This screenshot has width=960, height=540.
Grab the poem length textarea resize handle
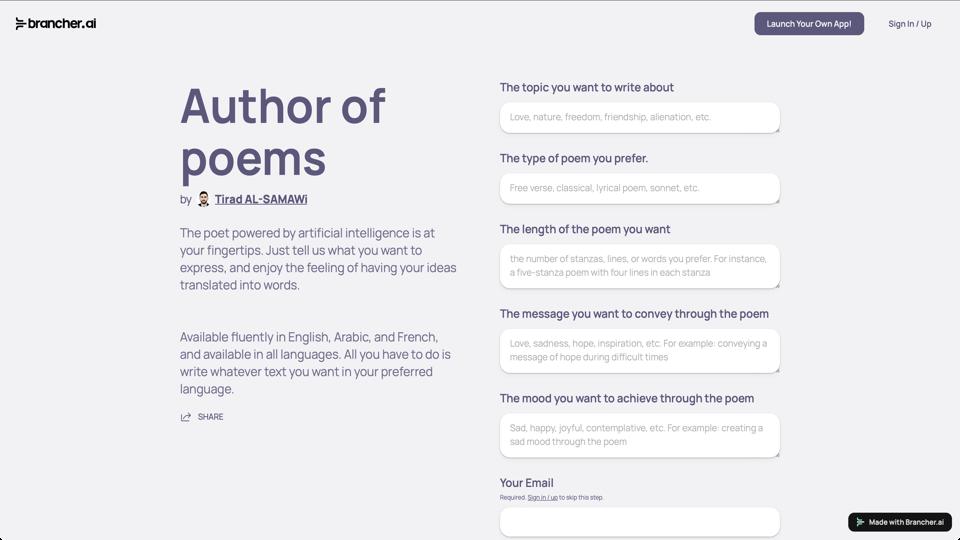point(776,285)
